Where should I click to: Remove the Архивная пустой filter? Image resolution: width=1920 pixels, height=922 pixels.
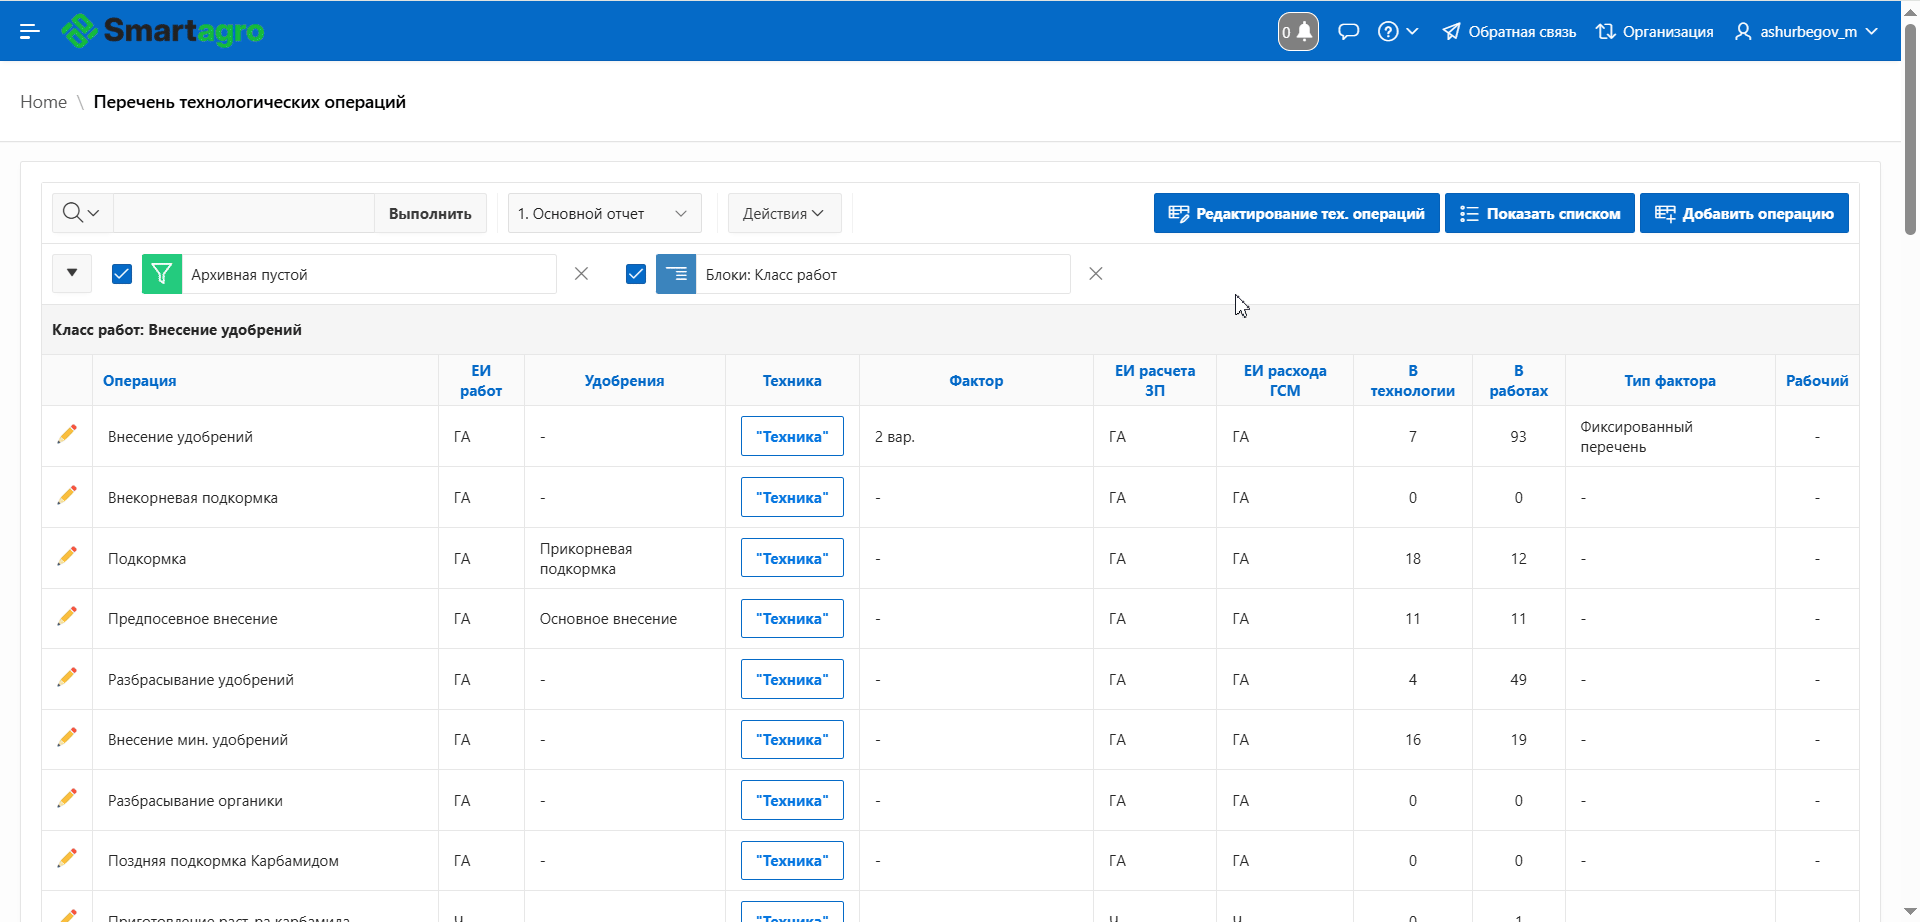tap(581, 274)
